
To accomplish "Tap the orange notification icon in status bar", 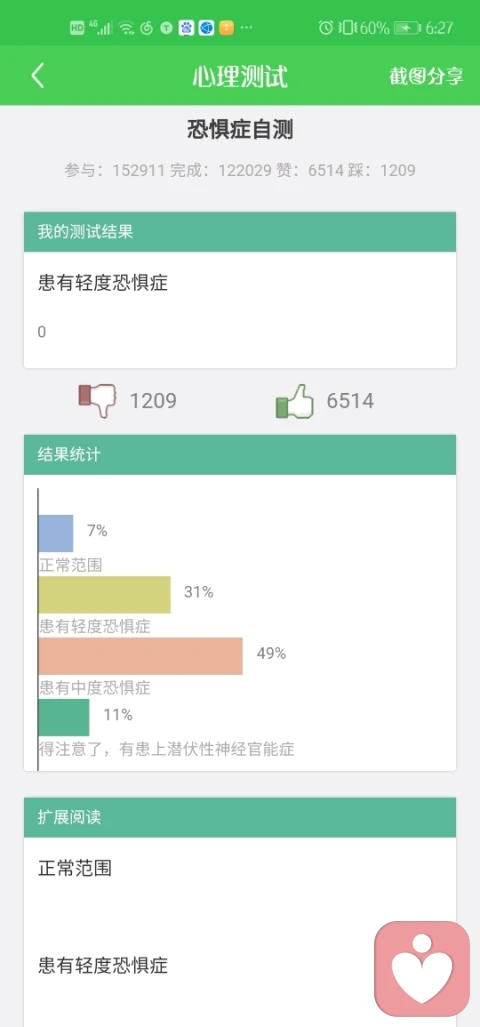I will [x=226, y=28].
